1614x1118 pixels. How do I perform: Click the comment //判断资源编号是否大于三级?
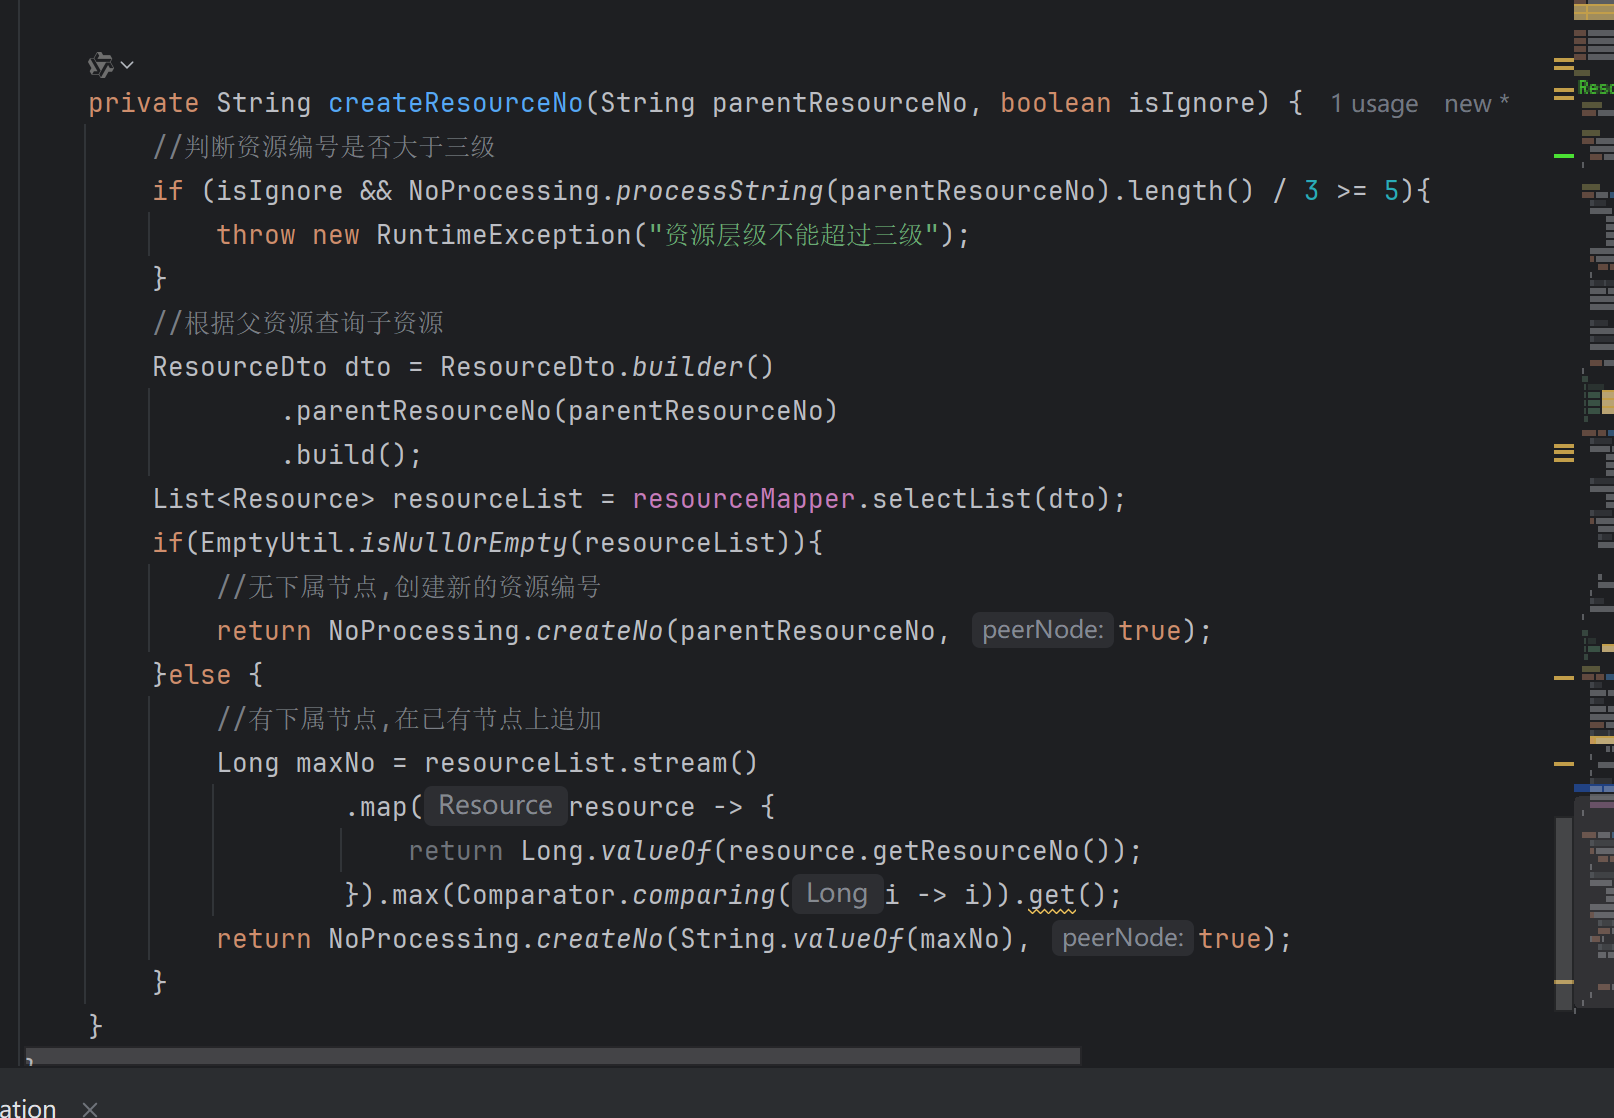[x=324, y=147]
